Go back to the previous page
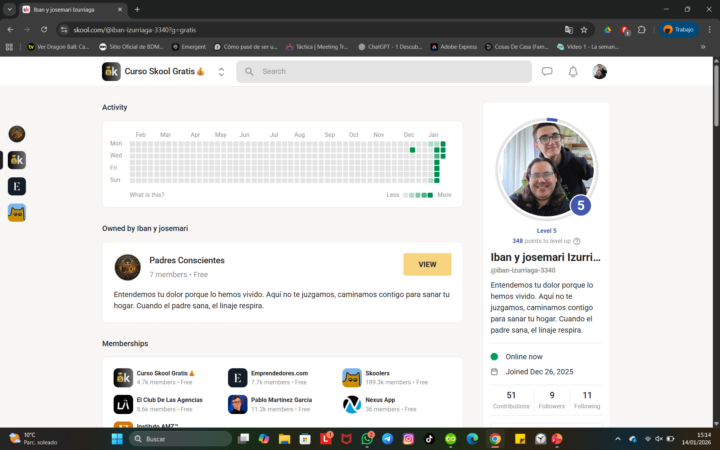 click(10, 29)
